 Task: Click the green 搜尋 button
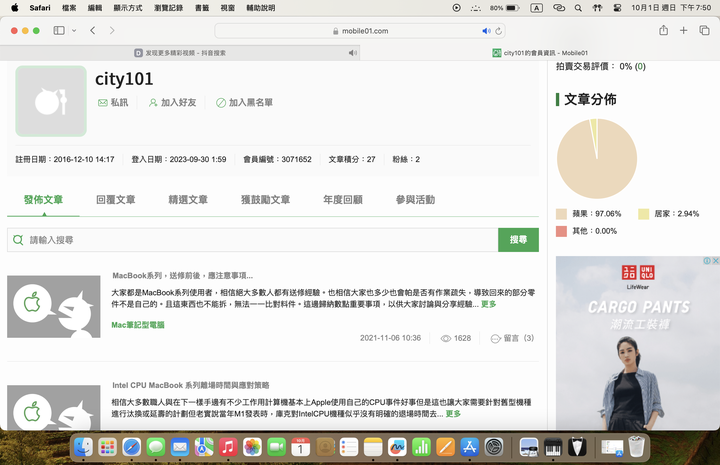click(x=518, y=240)
